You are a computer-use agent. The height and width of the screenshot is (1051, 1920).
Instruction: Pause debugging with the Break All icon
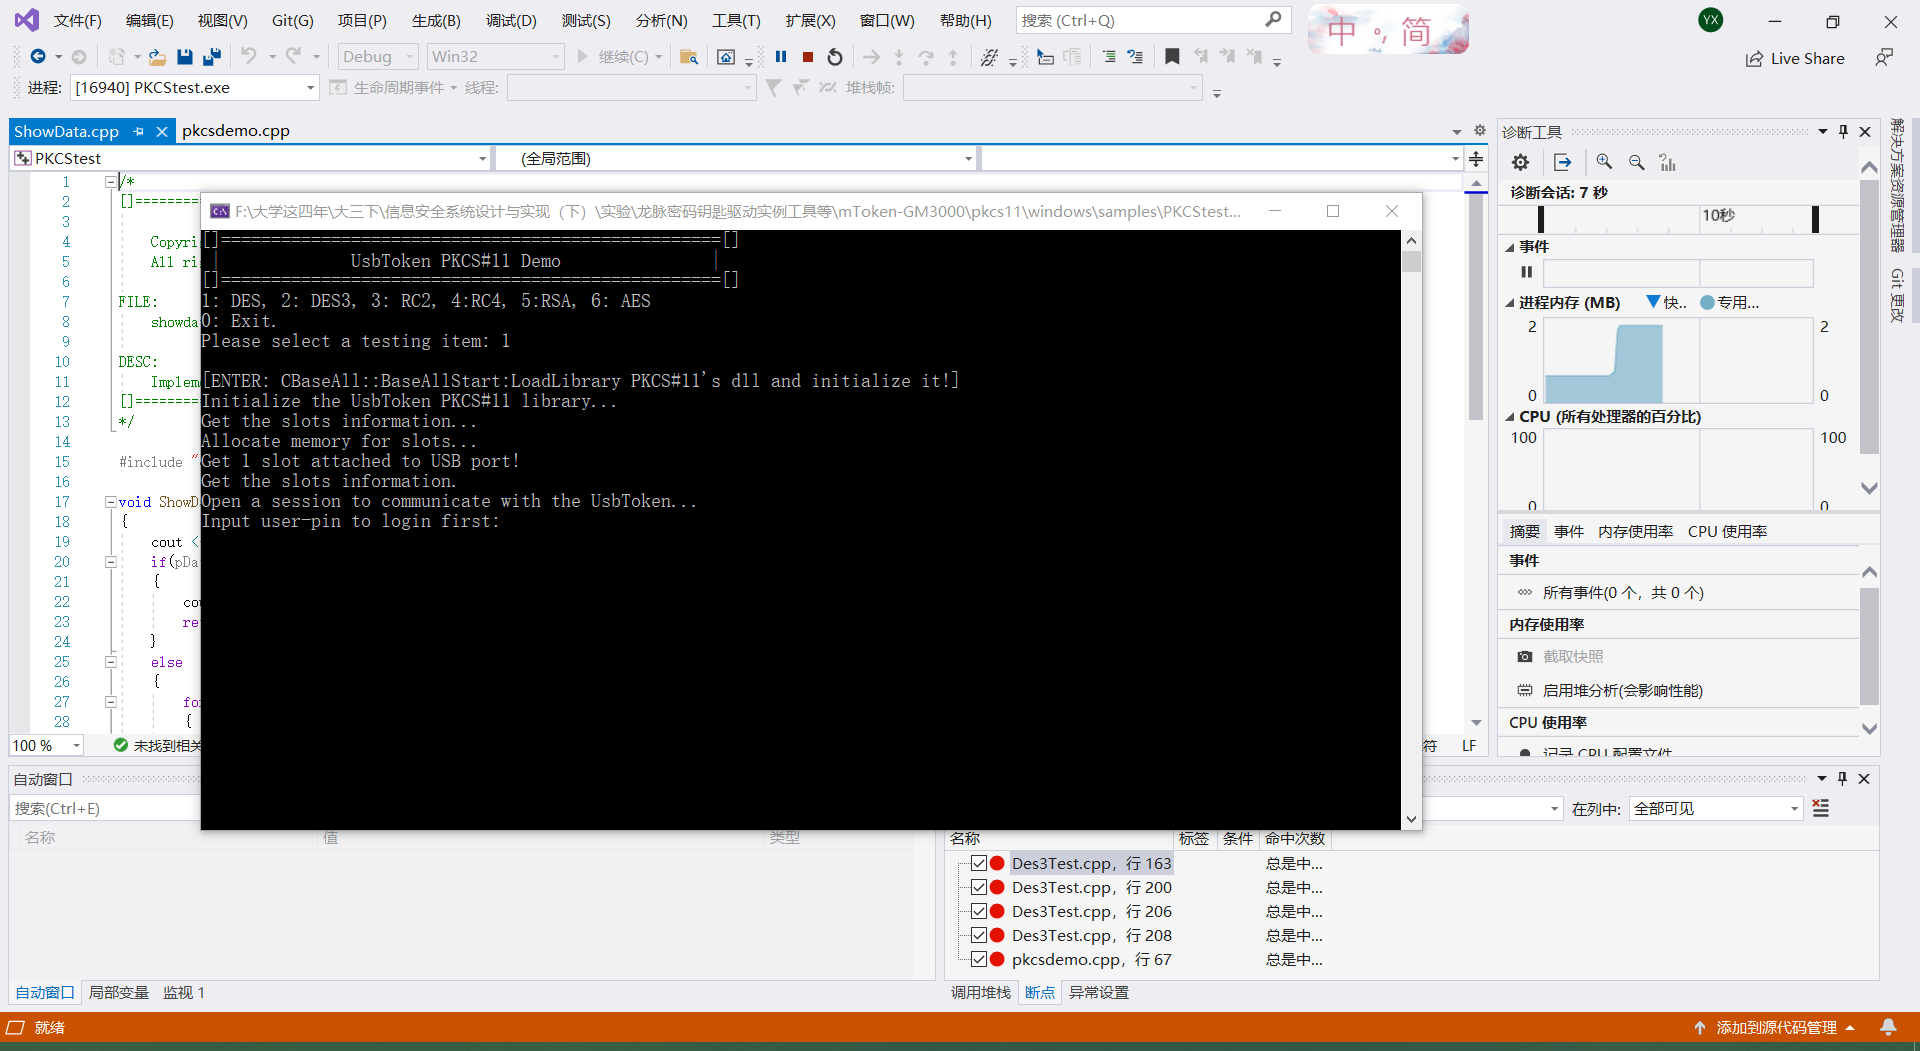(x=781, y=57)
